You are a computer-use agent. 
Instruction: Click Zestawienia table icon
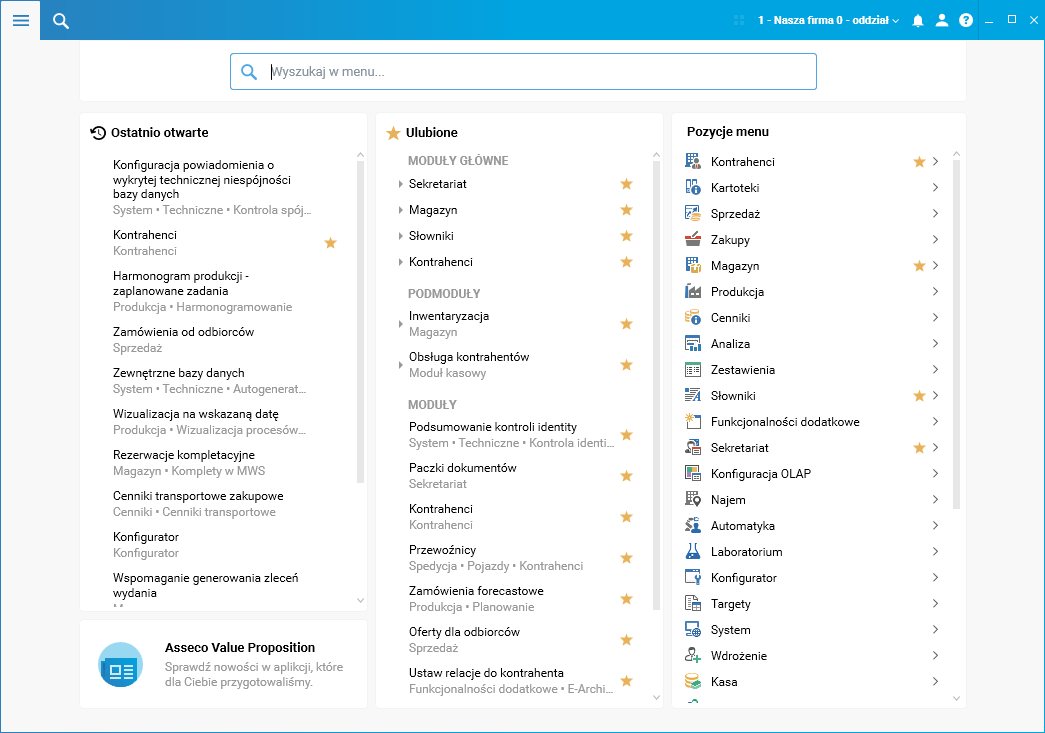[693, 369]
